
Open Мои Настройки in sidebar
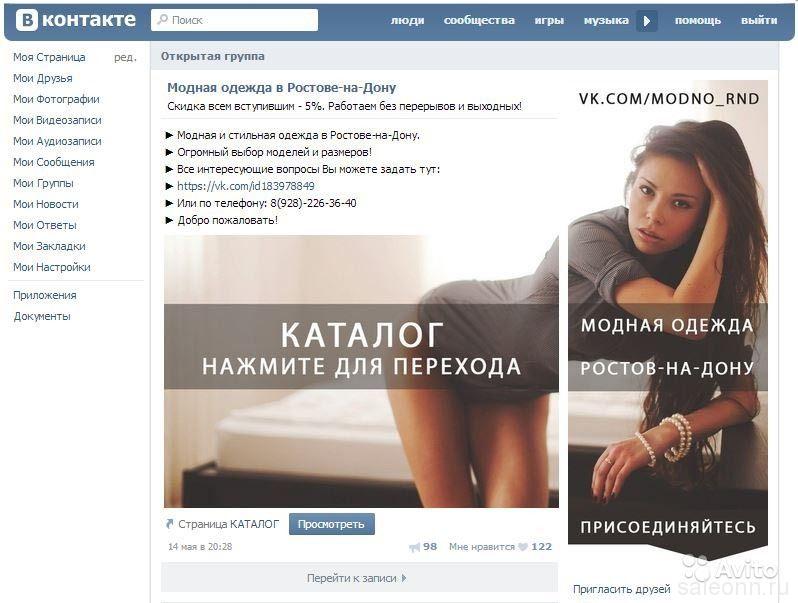[52, 267]
